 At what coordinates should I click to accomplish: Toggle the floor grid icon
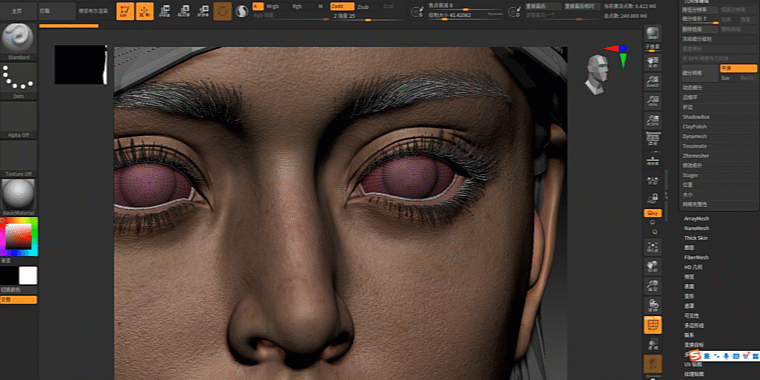[x=652, y=159]
